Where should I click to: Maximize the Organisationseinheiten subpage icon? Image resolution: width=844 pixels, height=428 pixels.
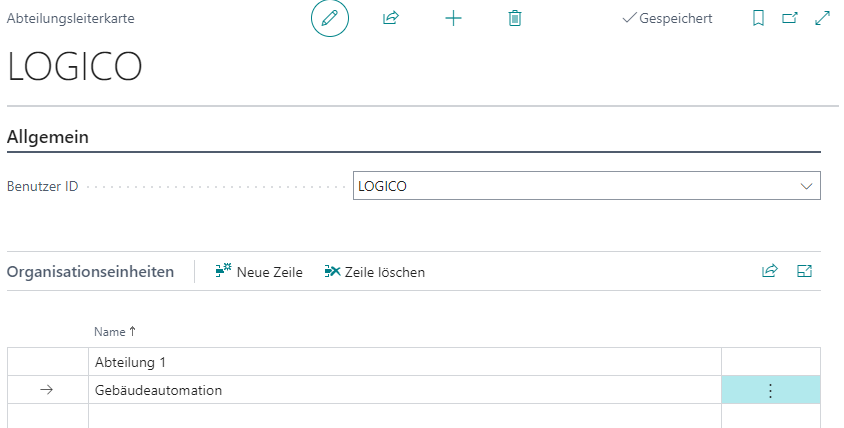(804, 271)
